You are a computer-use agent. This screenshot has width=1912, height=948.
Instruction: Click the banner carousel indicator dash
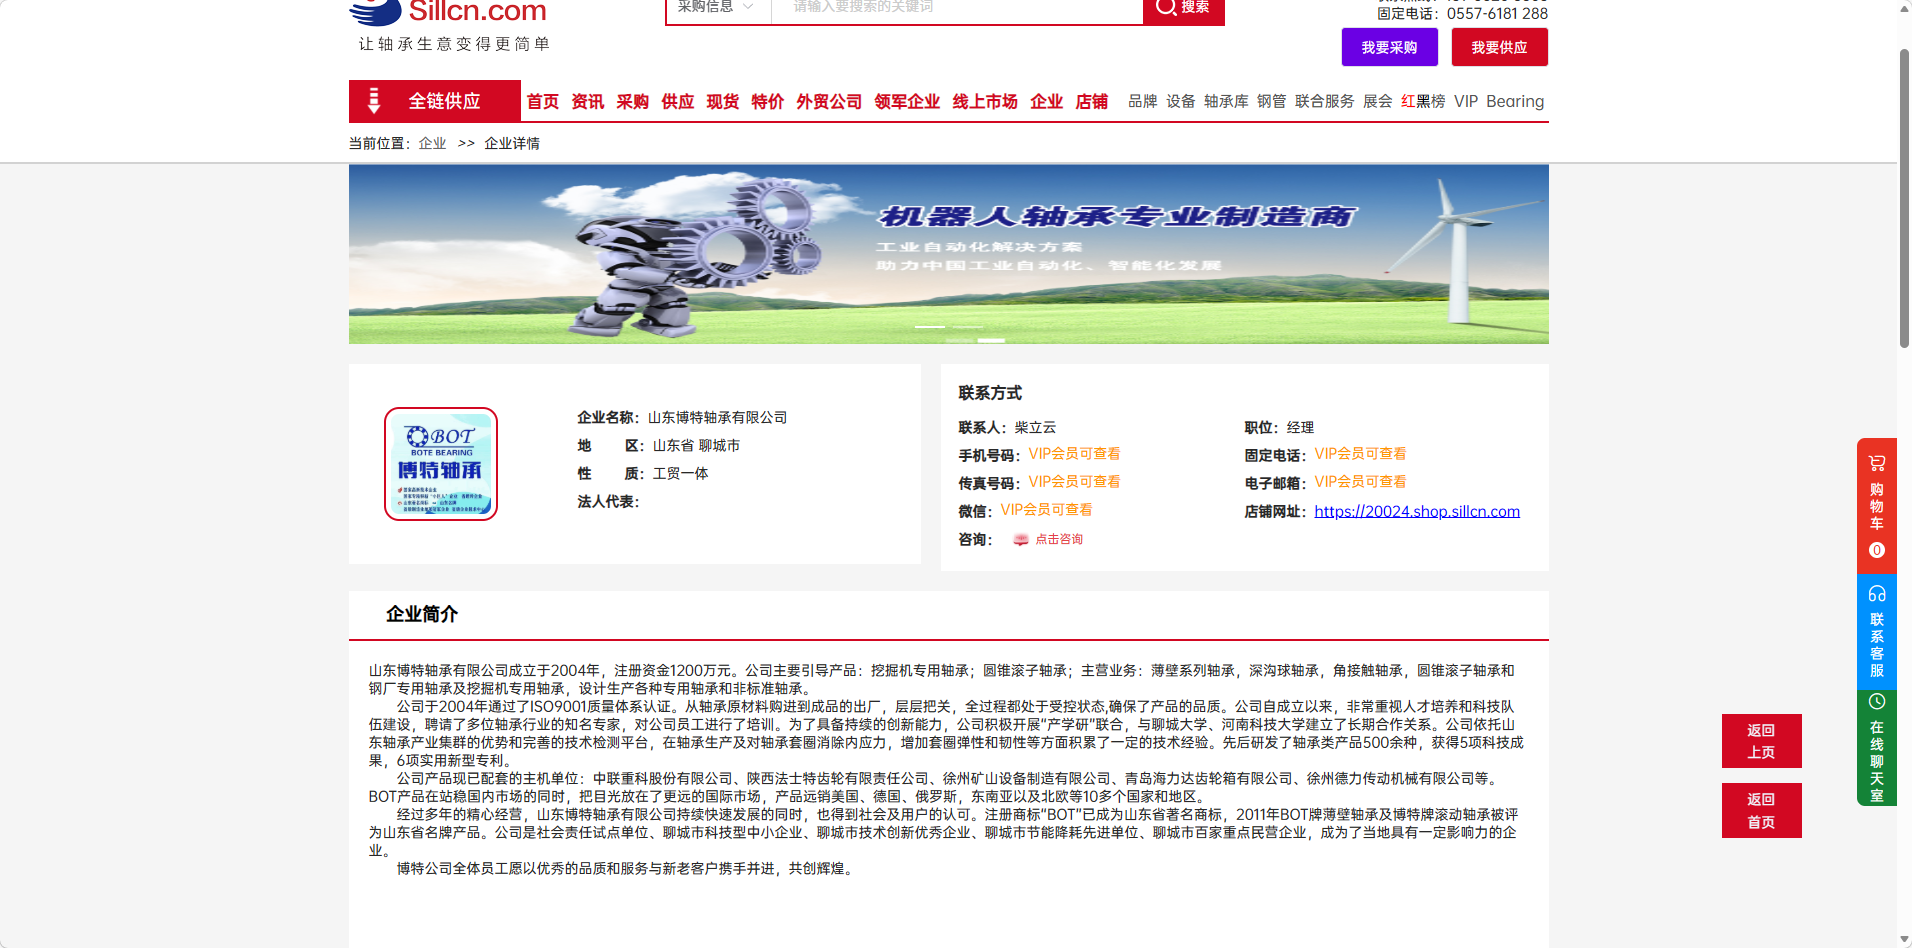(930, 327)
